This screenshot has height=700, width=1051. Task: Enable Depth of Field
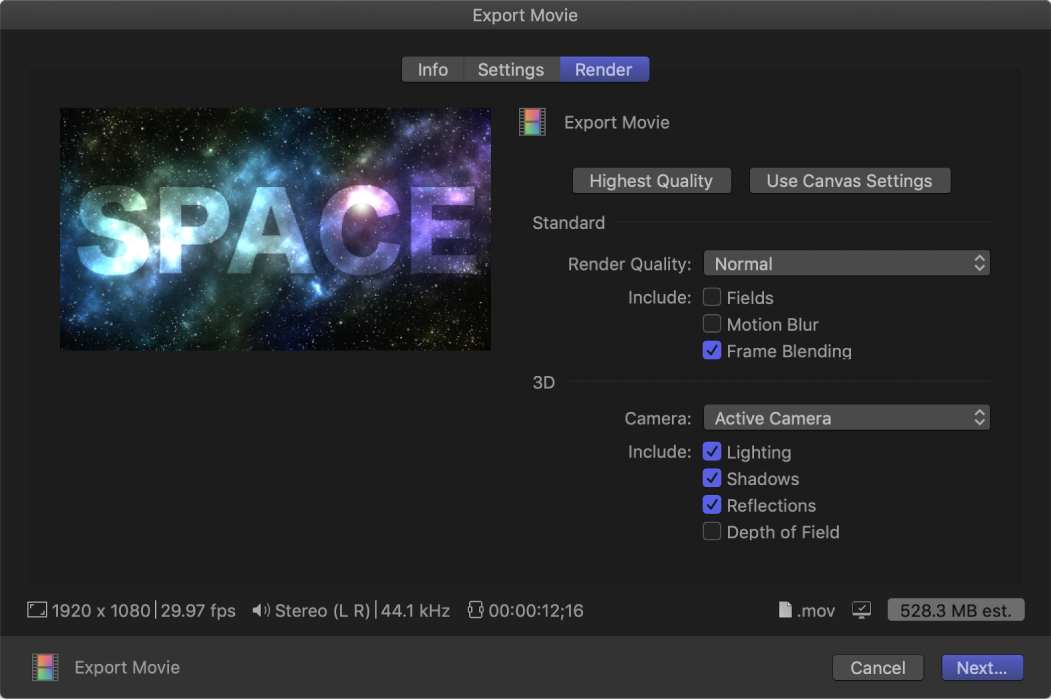[x=712, y=531]
